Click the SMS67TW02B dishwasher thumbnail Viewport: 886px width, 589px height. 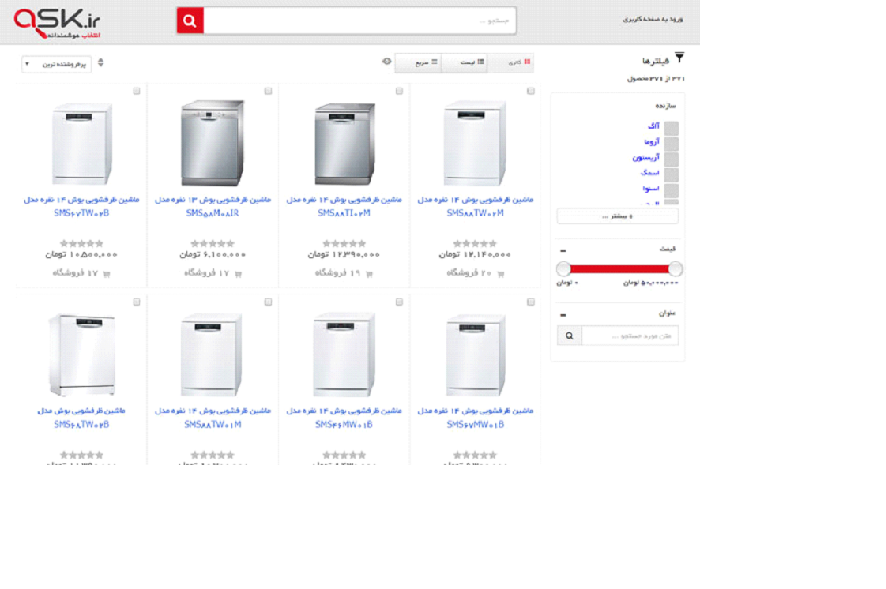[81, 144]
